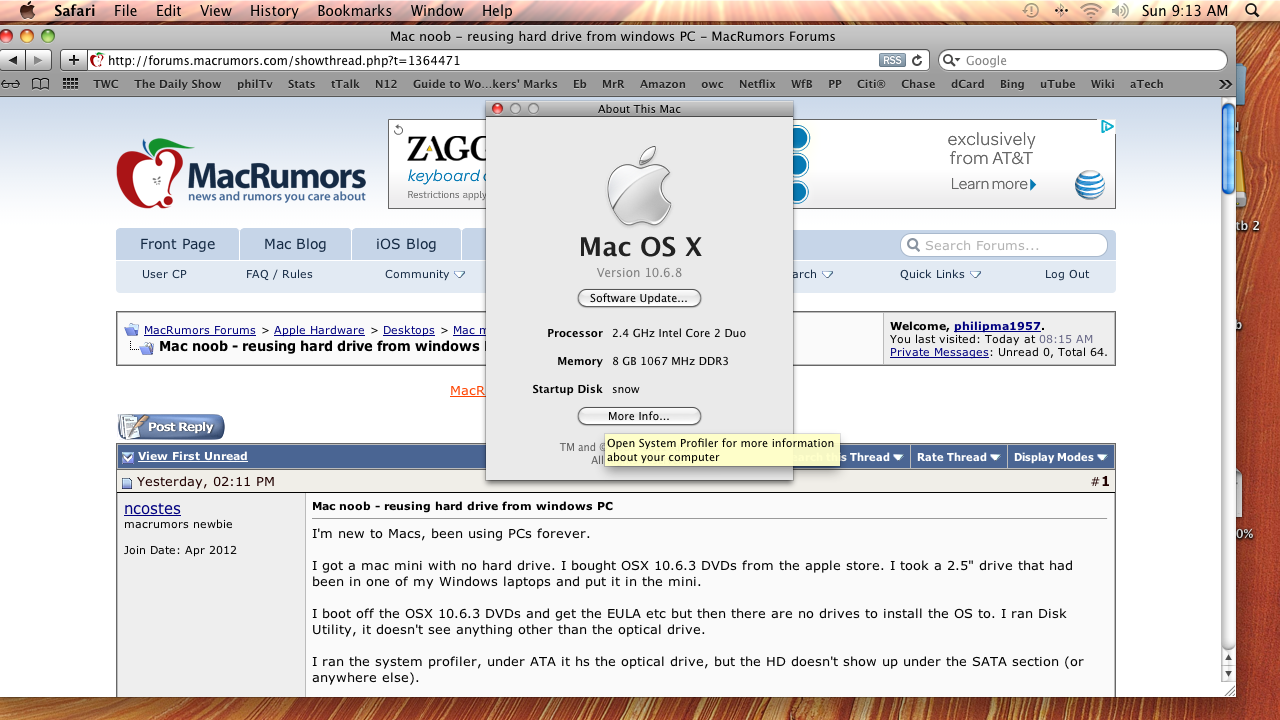Click the AT&T globe logo

[x=1090, y=185]
